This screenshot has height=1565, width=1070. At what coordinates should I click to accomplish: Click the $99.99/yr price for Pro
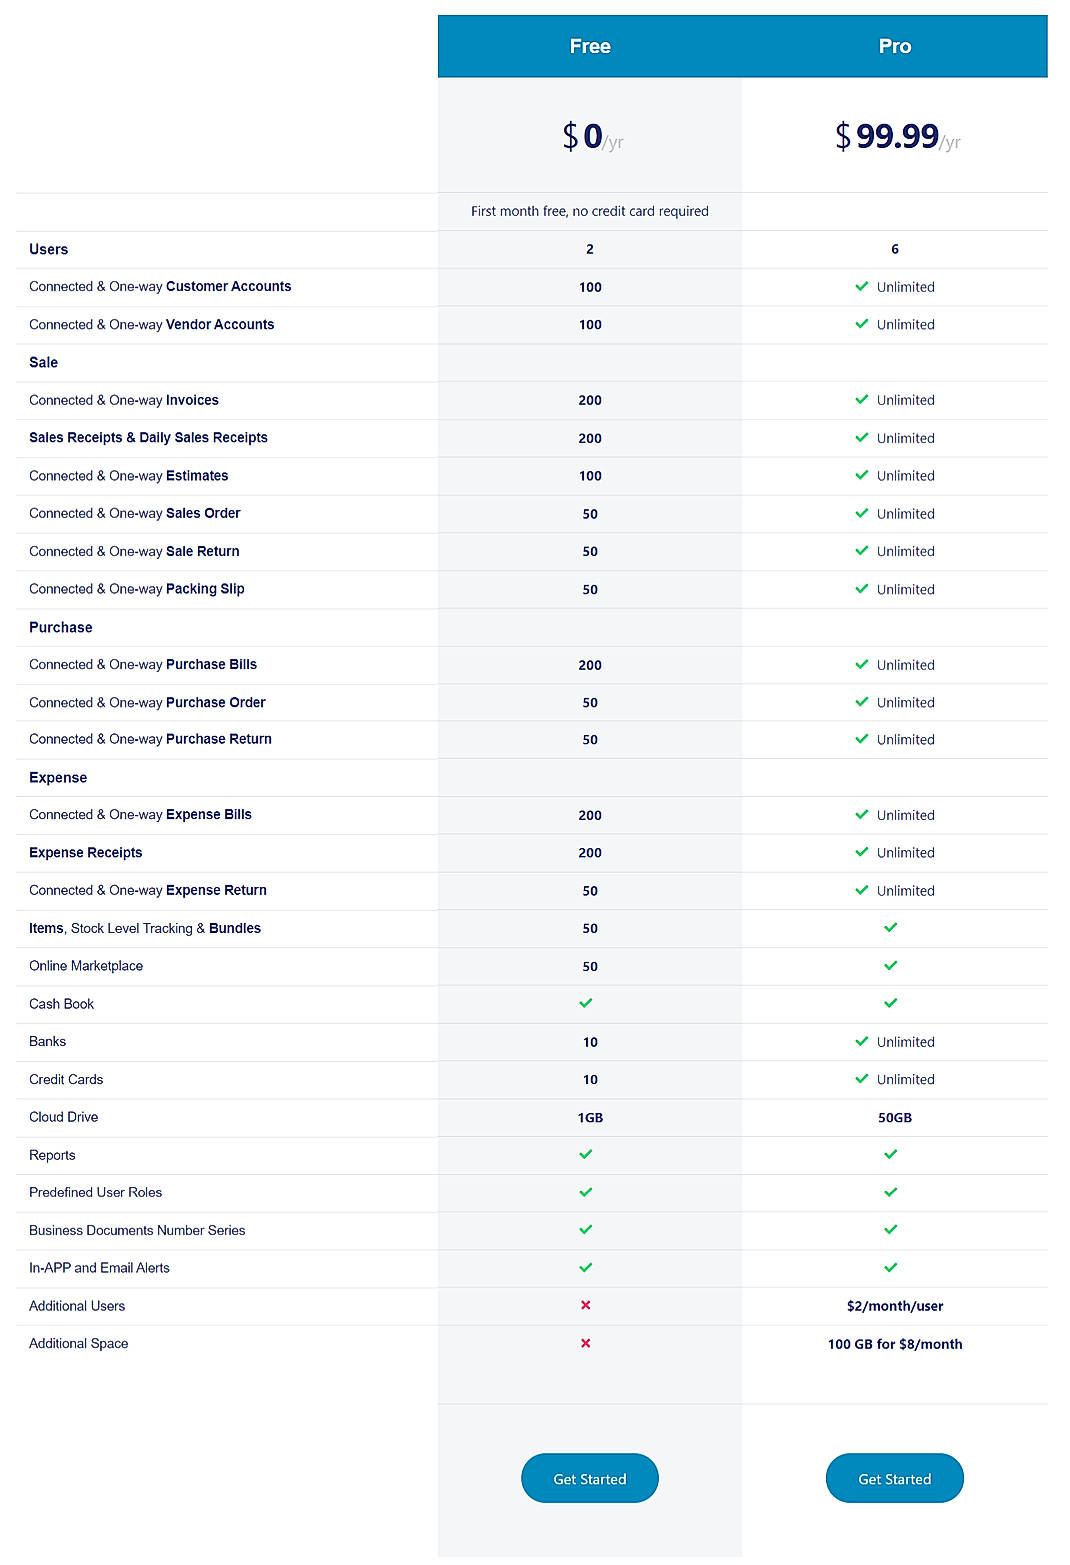(x=894, y=133)
